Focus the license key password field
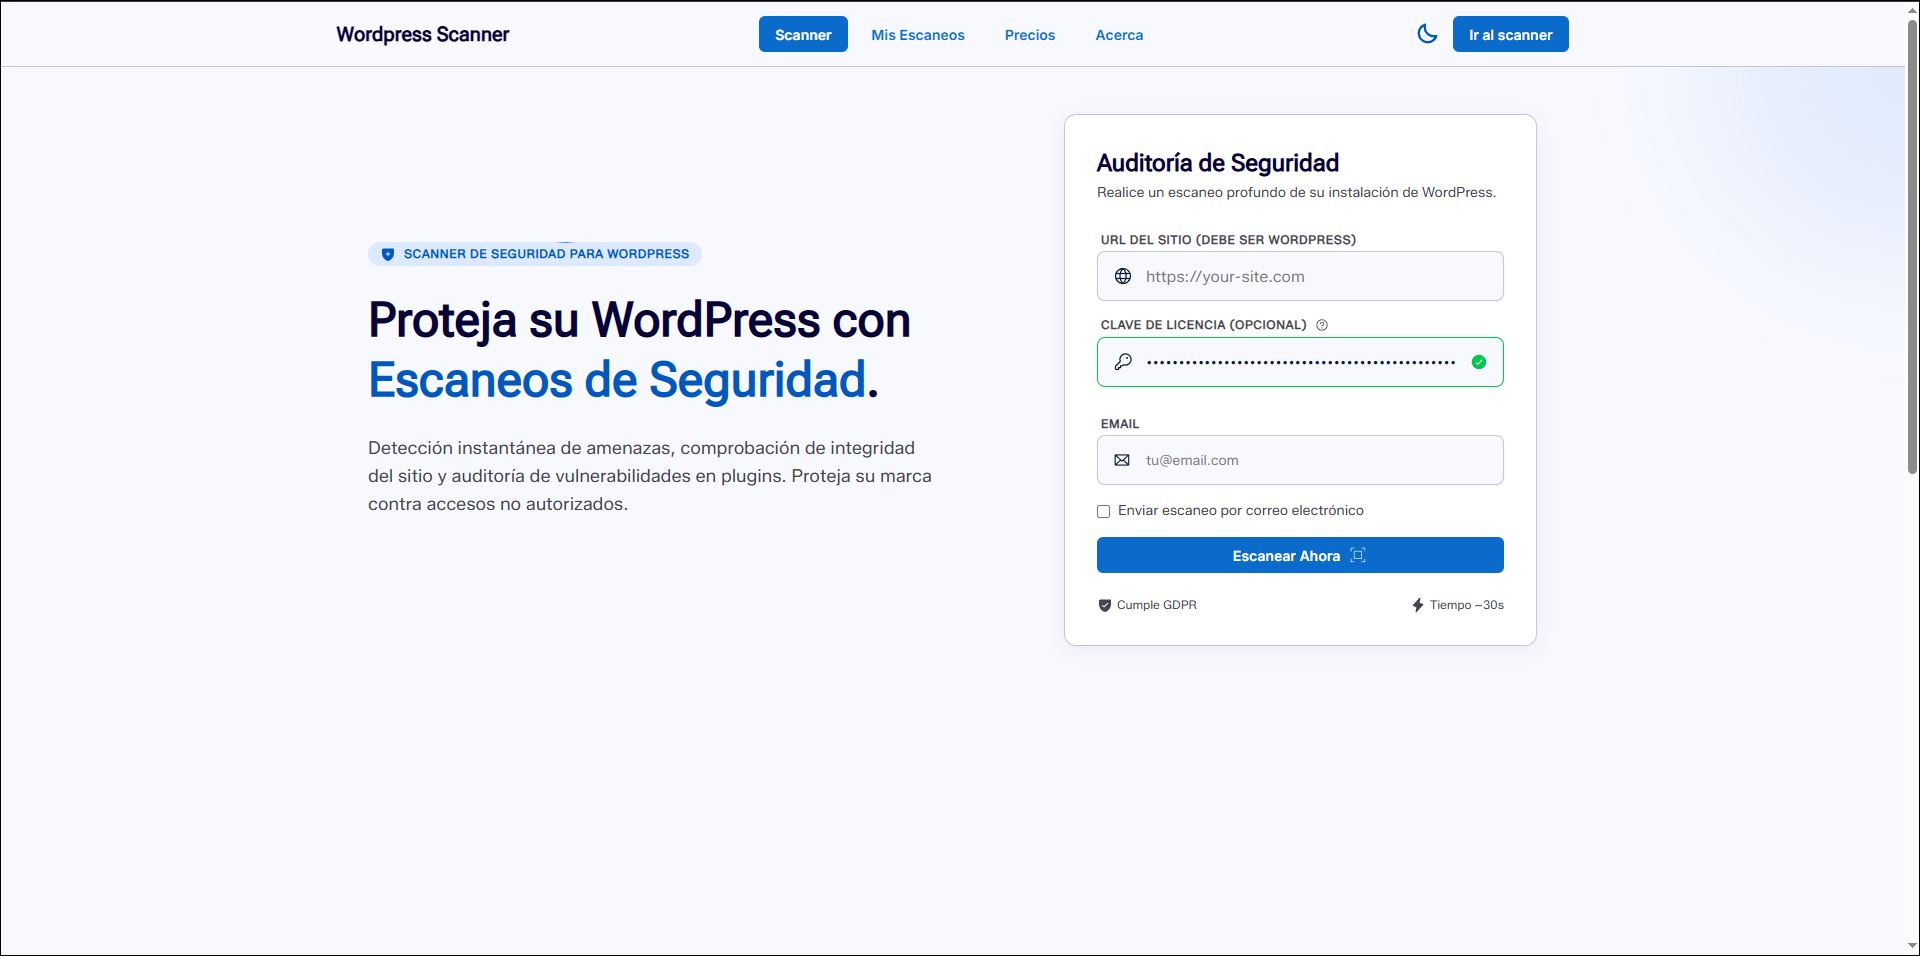 [1300, 362]
